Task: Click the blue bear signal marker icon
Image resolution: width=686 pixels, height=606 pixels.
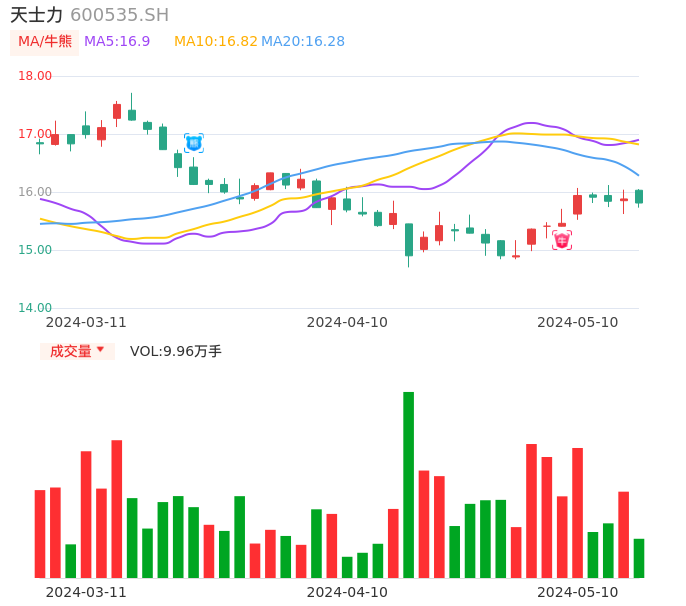Action: pos(194,143)
